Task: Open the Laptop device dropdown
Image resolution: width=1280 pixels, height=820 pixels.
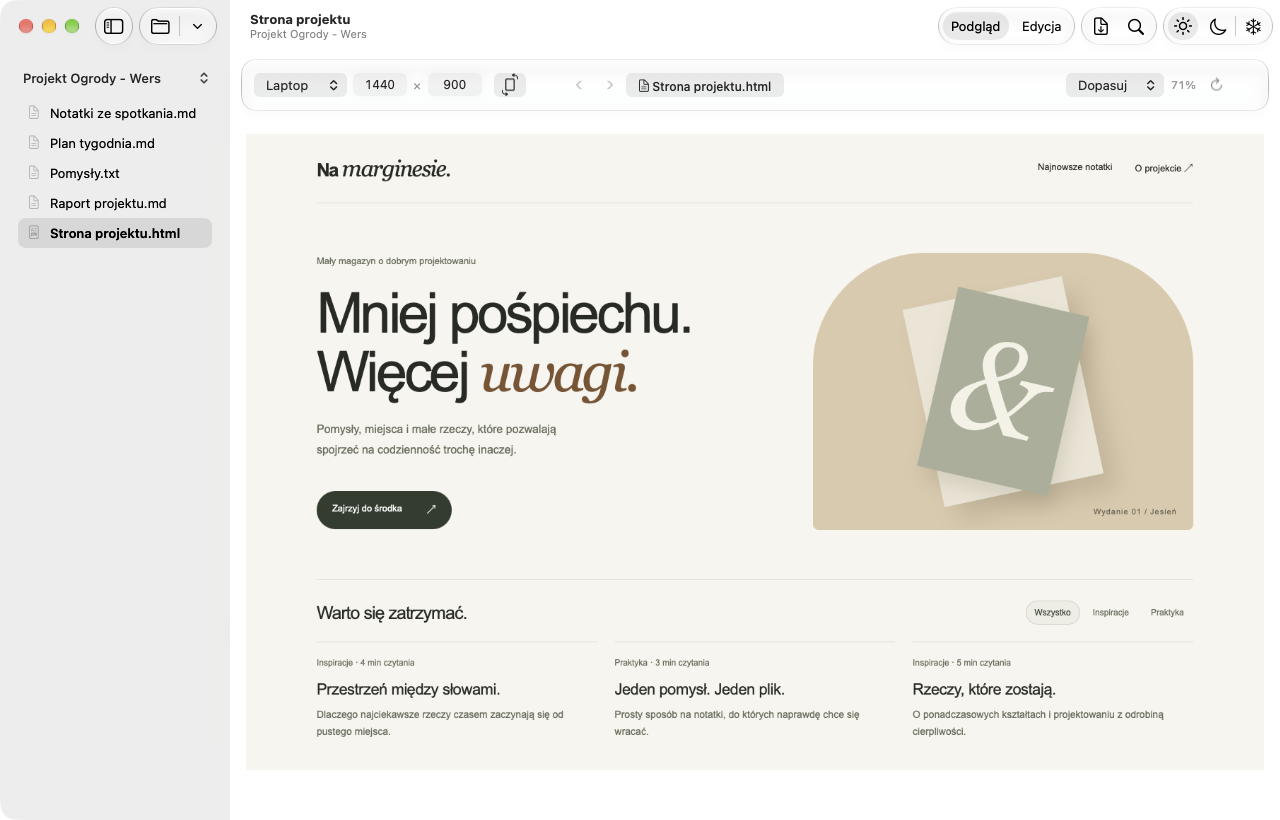Action: pyautogui.click(x=300, y=85)
